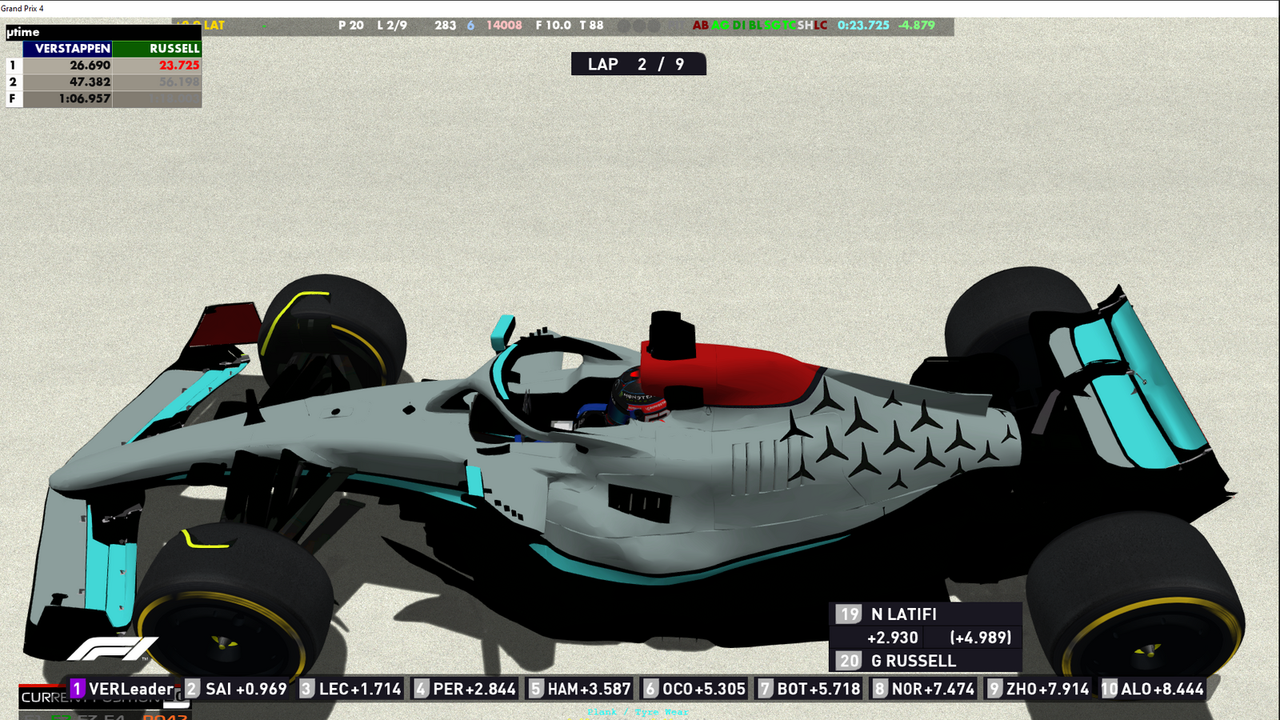Click the purple position 1 badge for VER
Image resolution: width=1280 pixels, height=720 pixels.
click(77, 688)
